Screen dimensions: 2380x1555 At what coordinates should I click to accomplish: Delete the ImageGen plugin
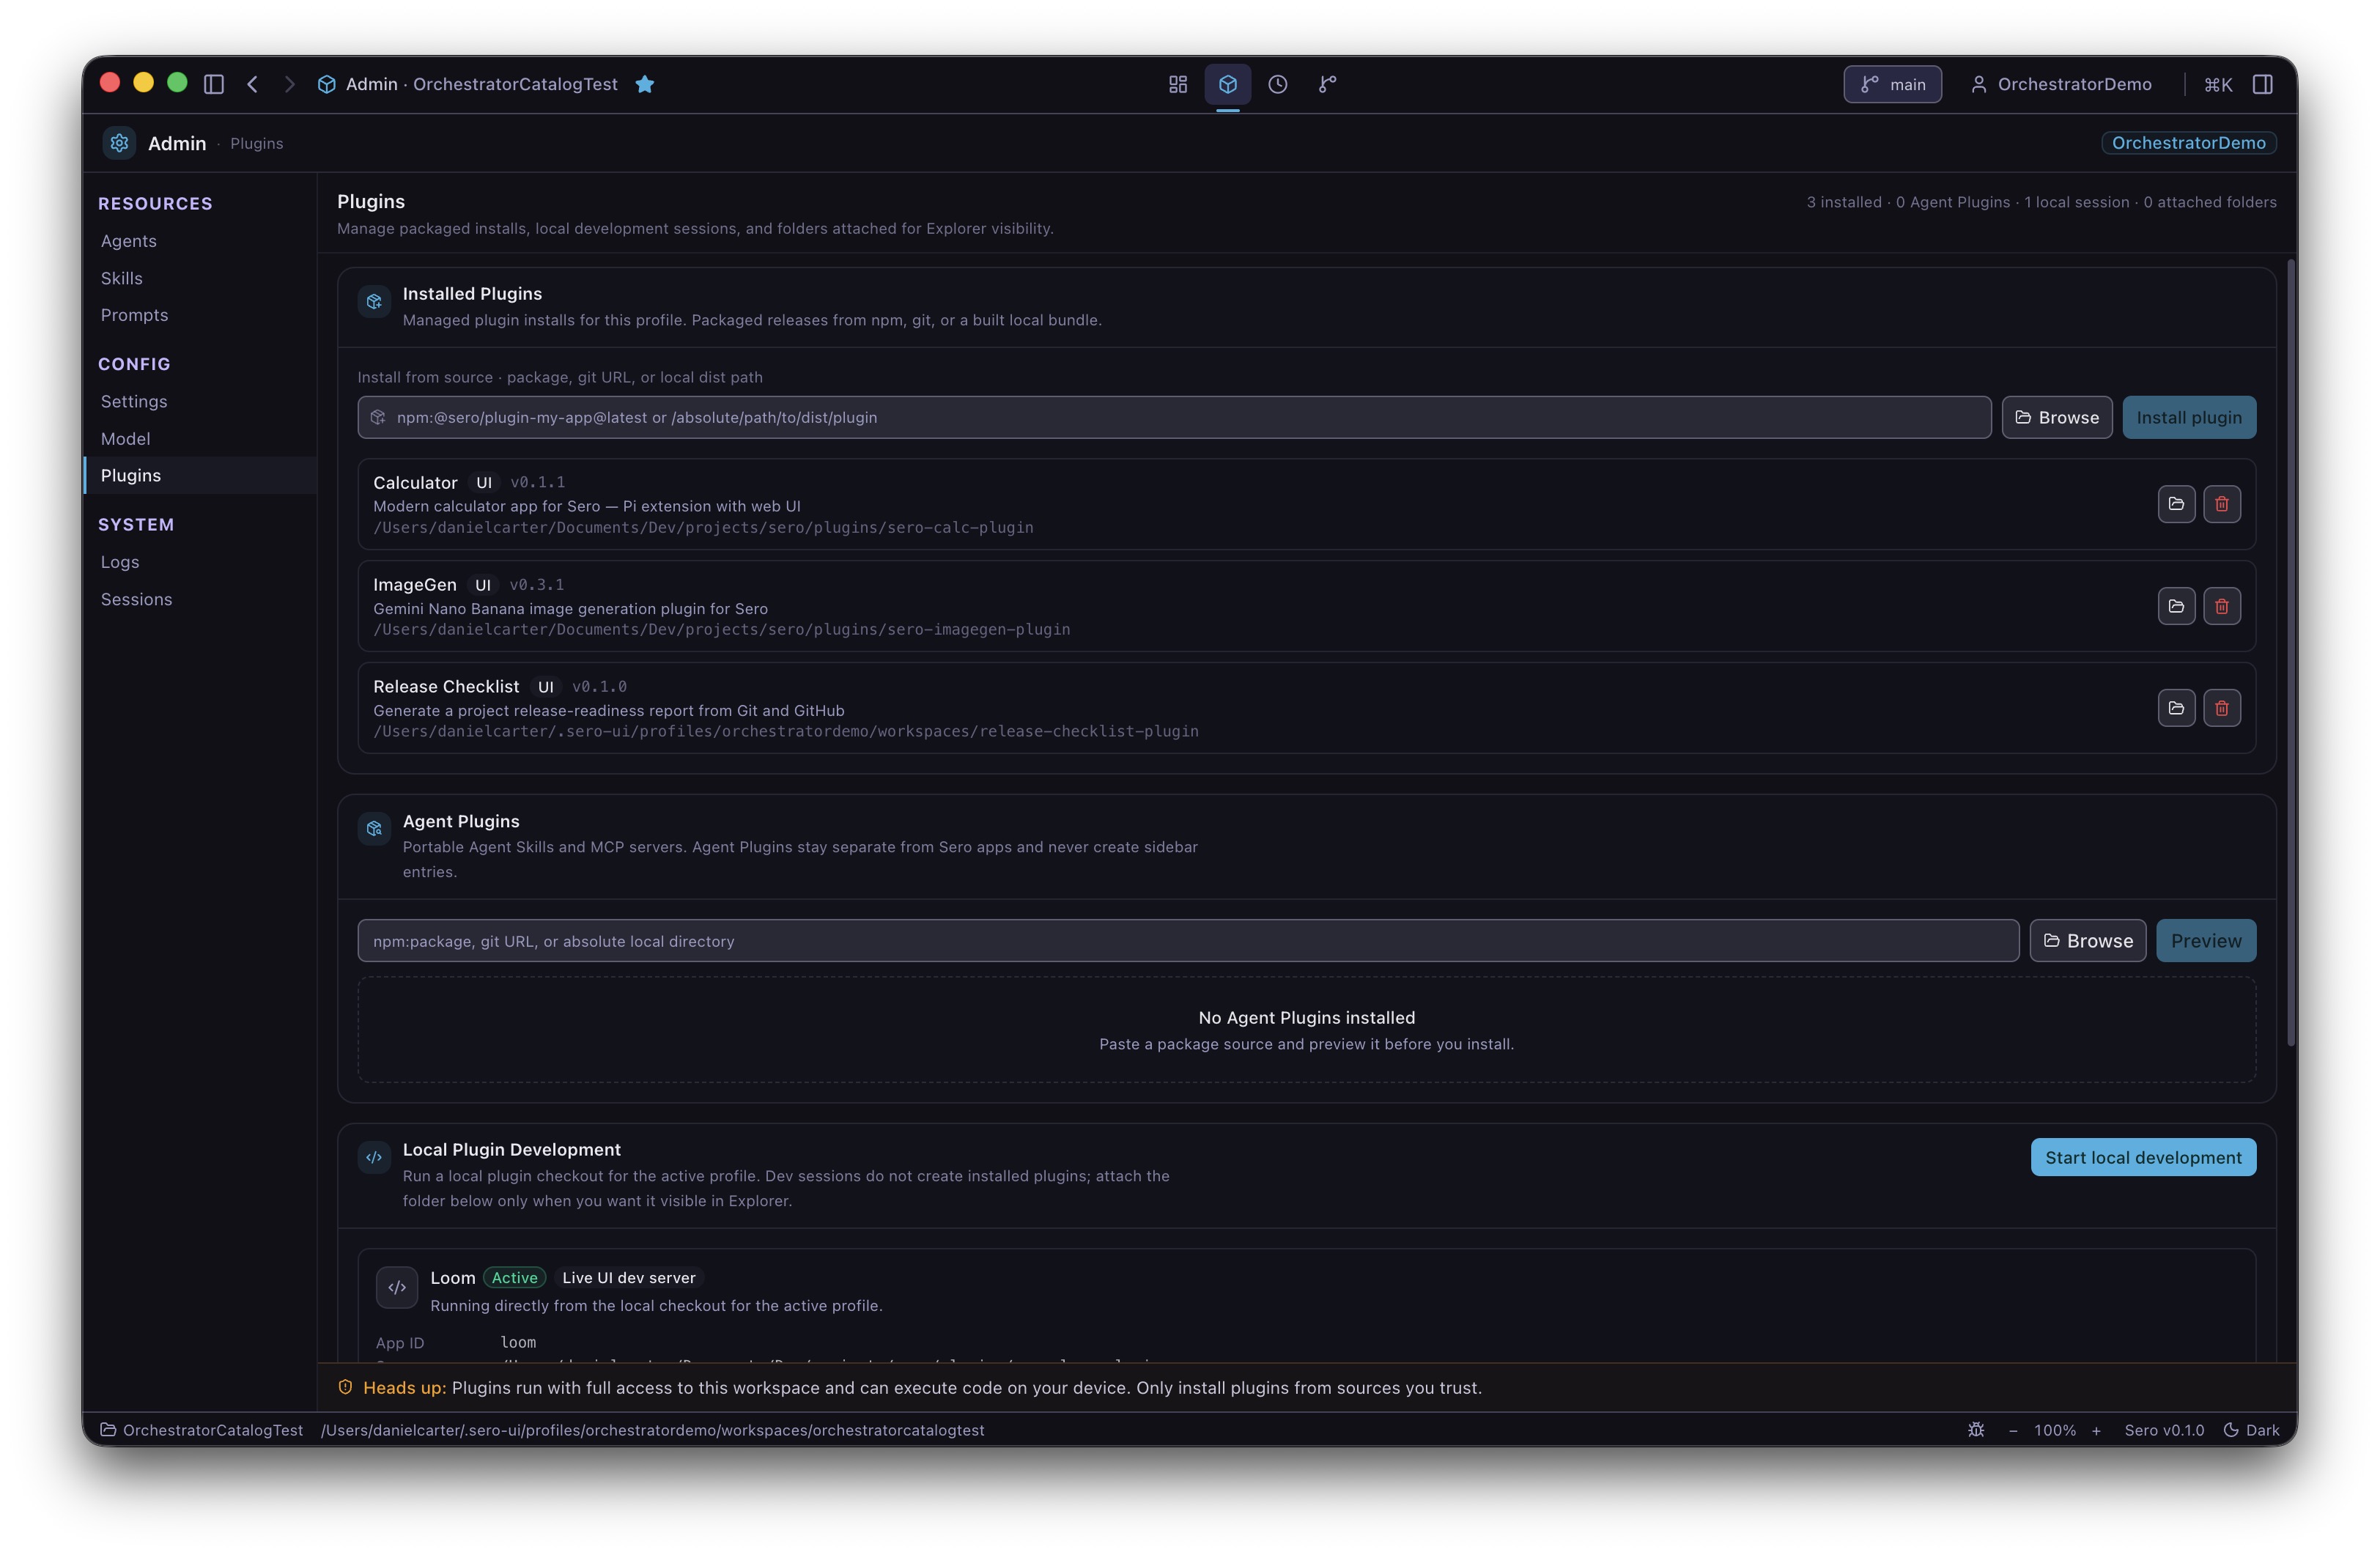tap(2221, 606)
